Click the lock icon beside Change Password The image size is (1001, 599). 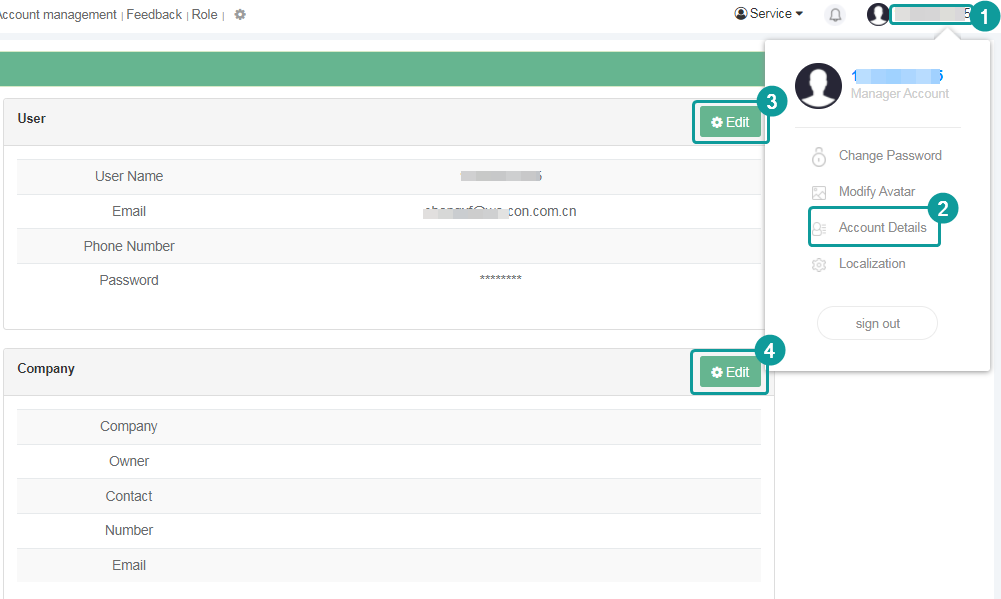pyautogui.click(x=818, y=156)
